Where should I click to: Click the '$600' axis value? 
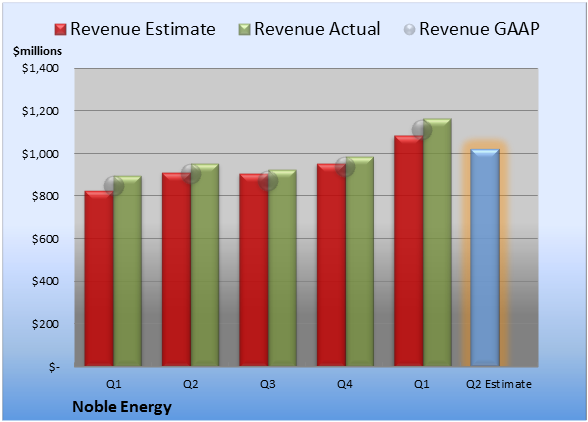[45, 239]
